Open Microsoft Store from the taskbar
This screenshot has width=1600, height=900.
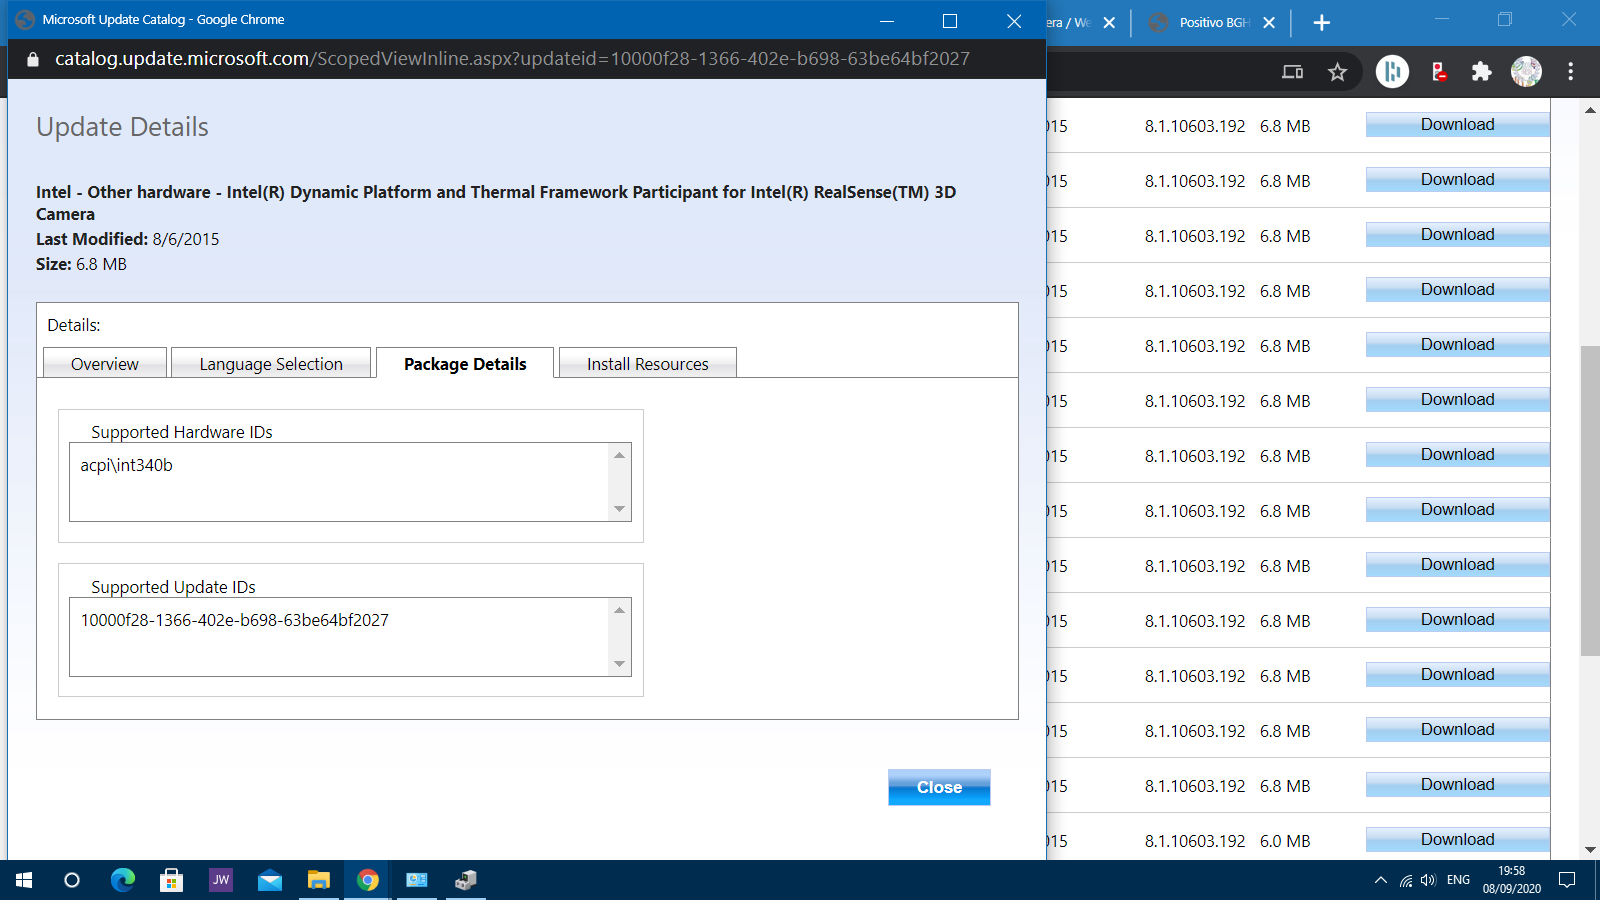pos(171,880)
